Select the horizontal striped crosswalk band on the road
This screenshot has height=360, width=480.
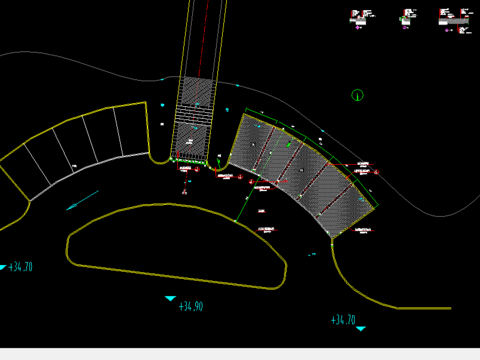pos(194,114)
